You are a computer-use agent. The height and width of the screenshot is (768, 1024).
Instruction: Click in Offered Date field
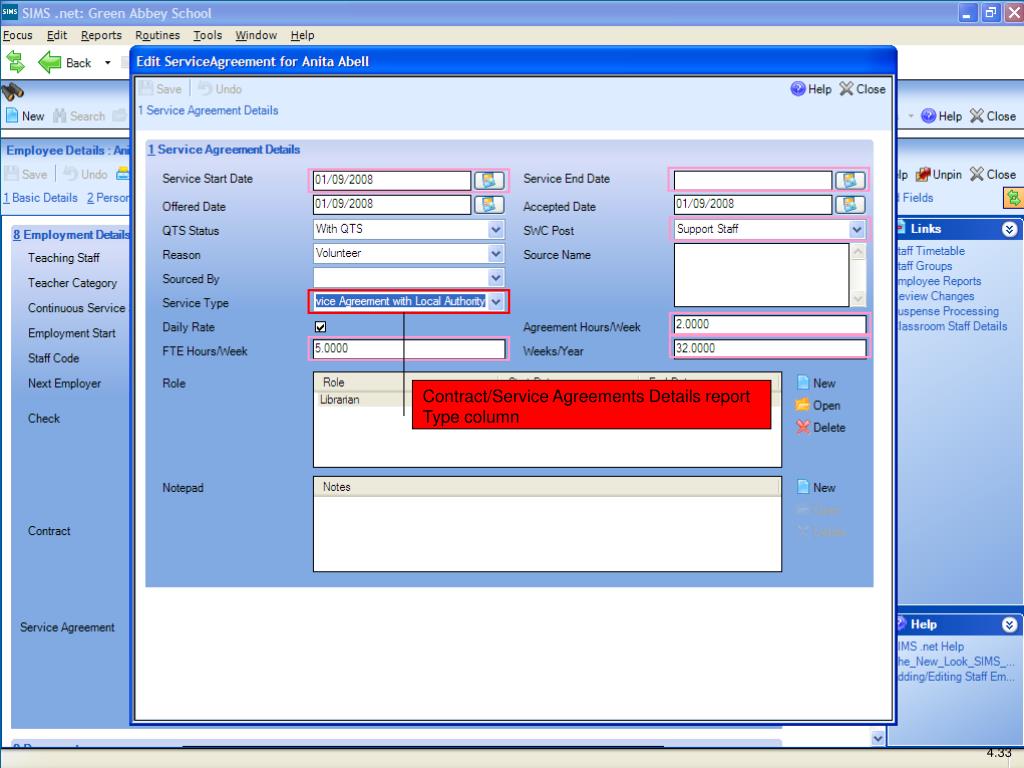[x=392, y=204]
